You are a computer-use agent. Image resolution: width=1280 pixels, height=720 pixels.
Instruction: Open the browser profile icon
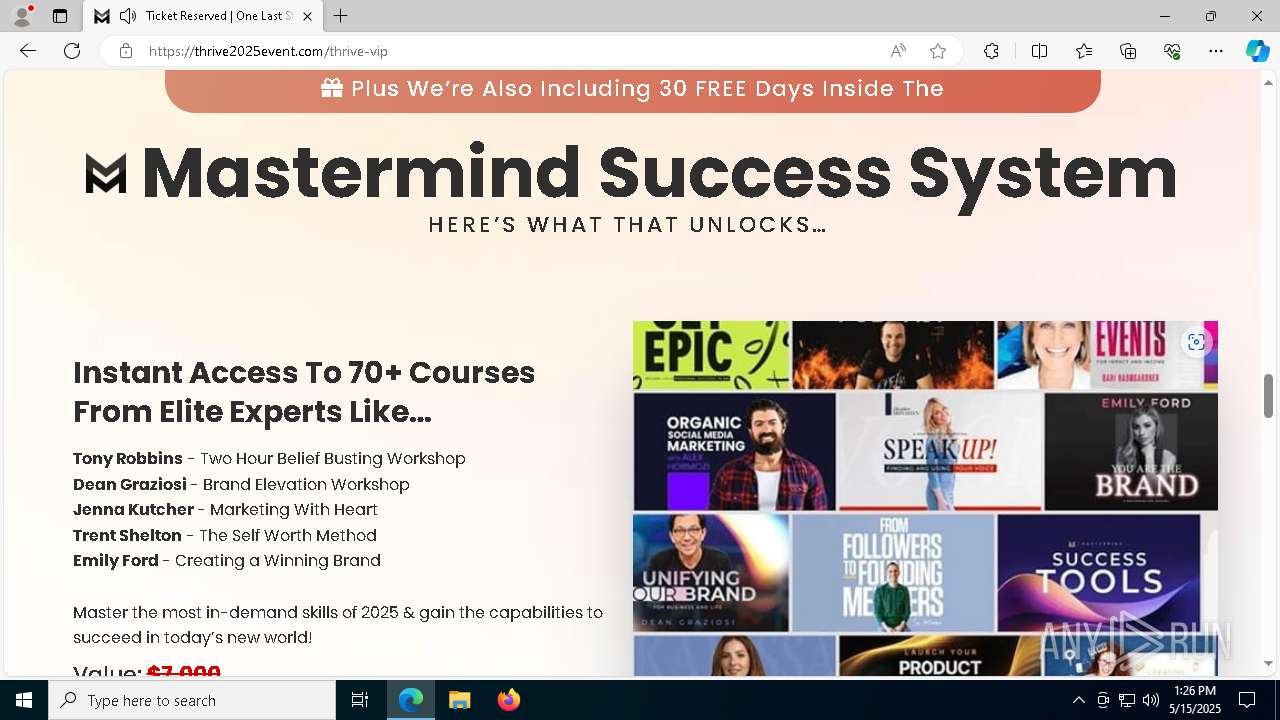click(22, 16)
